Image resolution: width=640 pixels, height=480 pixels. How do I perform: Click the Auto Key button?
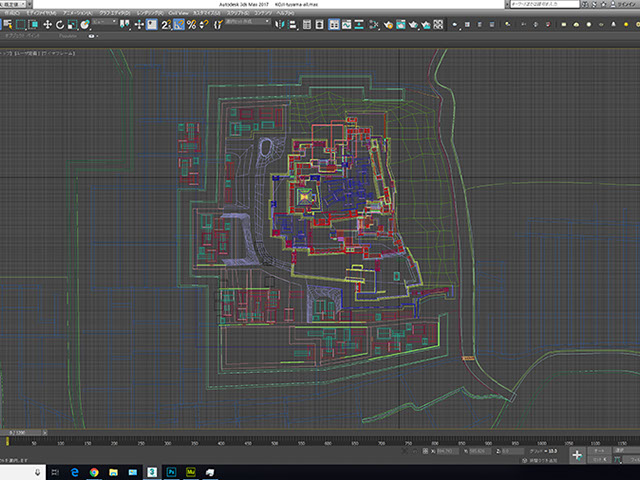[599, 449]
